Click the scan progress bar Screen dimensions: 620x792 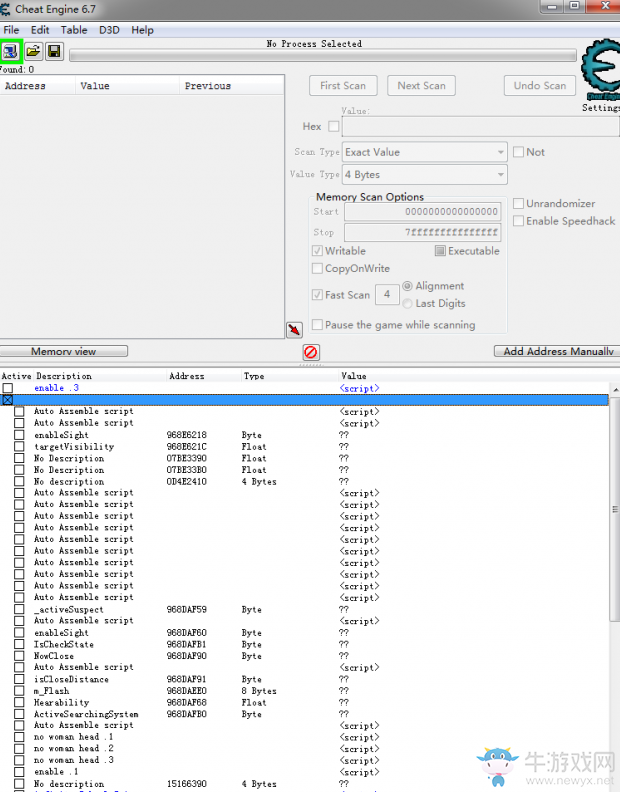(x=323, y=55)
